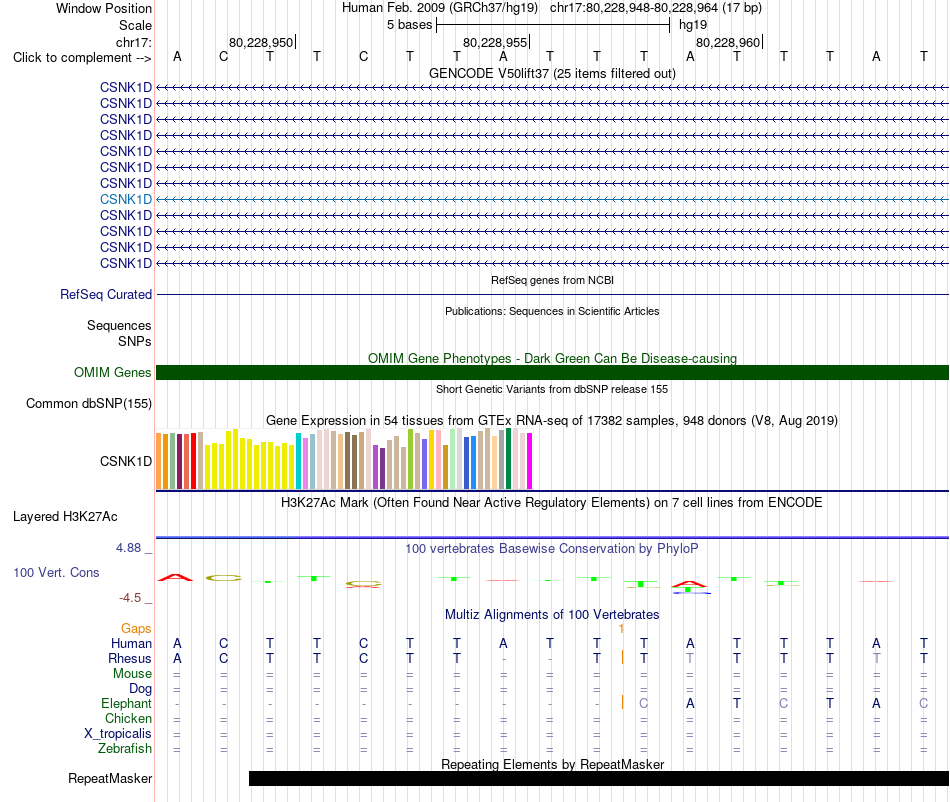Click the 'Click to complement -->' label

coord(82,58)
